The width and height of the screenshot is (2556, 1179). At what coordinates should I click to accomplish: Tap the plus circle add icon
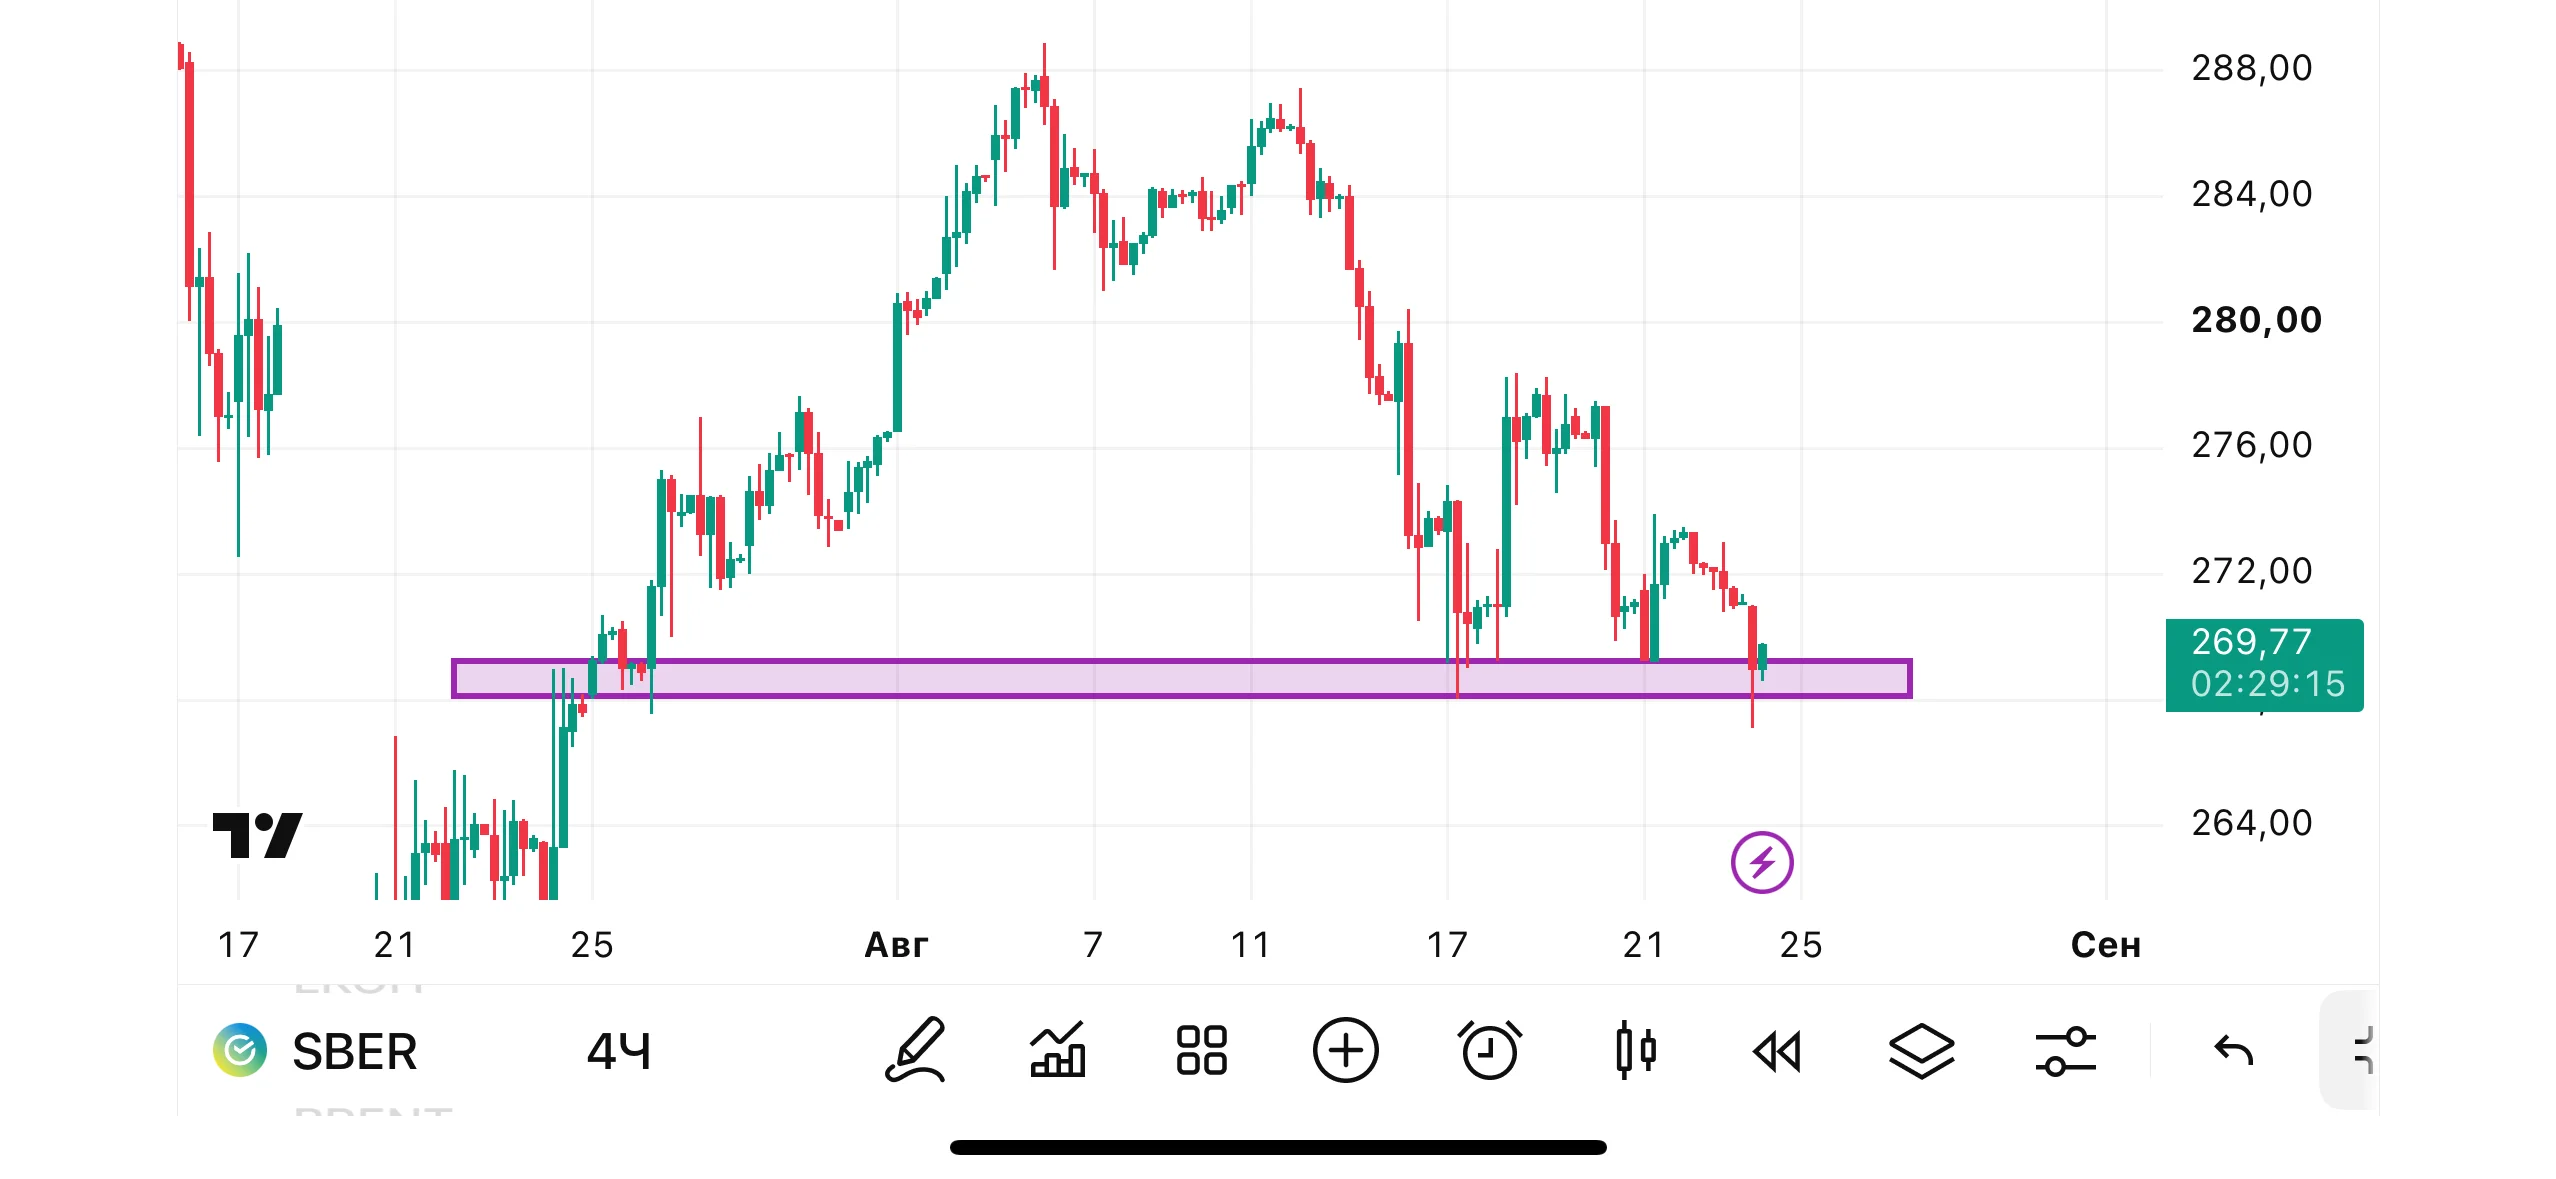pos(1345,1050)
